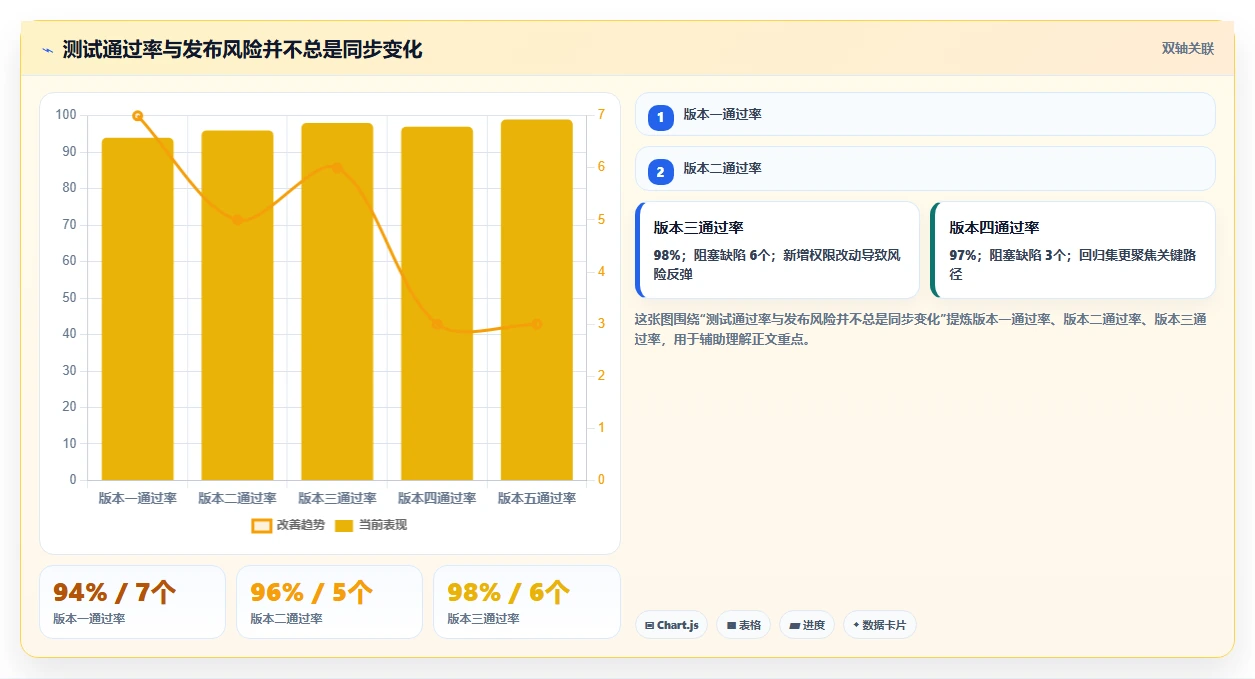Viewport: 1255px width, 679px height.
Task: Click the 改善趋势 legend color swatch
Action: (x=261, y=525)
